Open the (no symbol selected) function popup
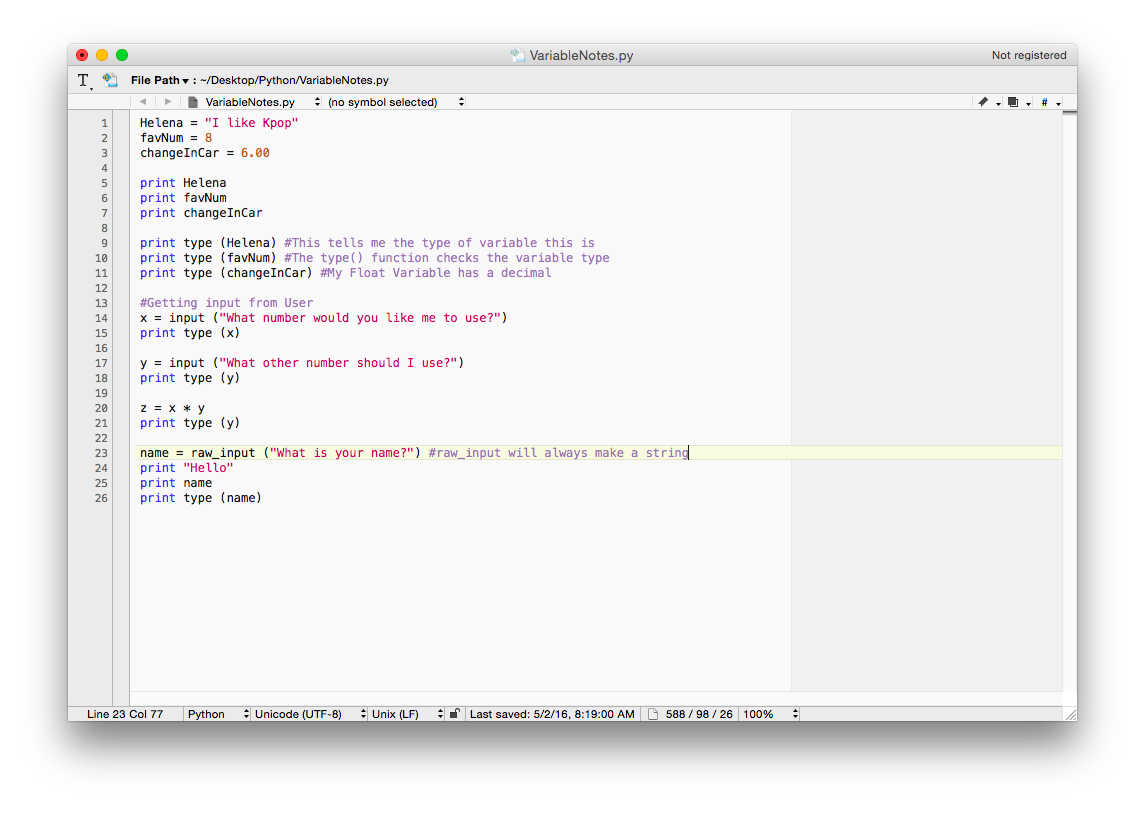1145x813 pixels. tap(396, 102)
